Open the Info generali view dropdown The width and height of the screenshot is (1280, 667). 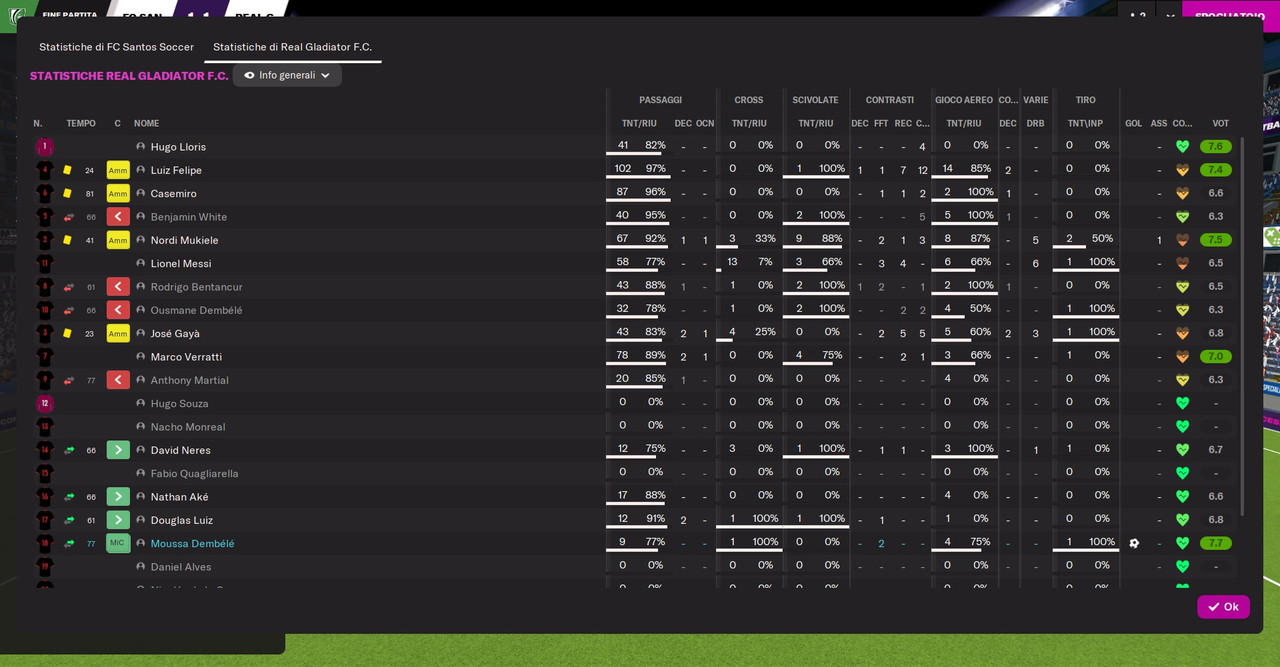[287, 75]
